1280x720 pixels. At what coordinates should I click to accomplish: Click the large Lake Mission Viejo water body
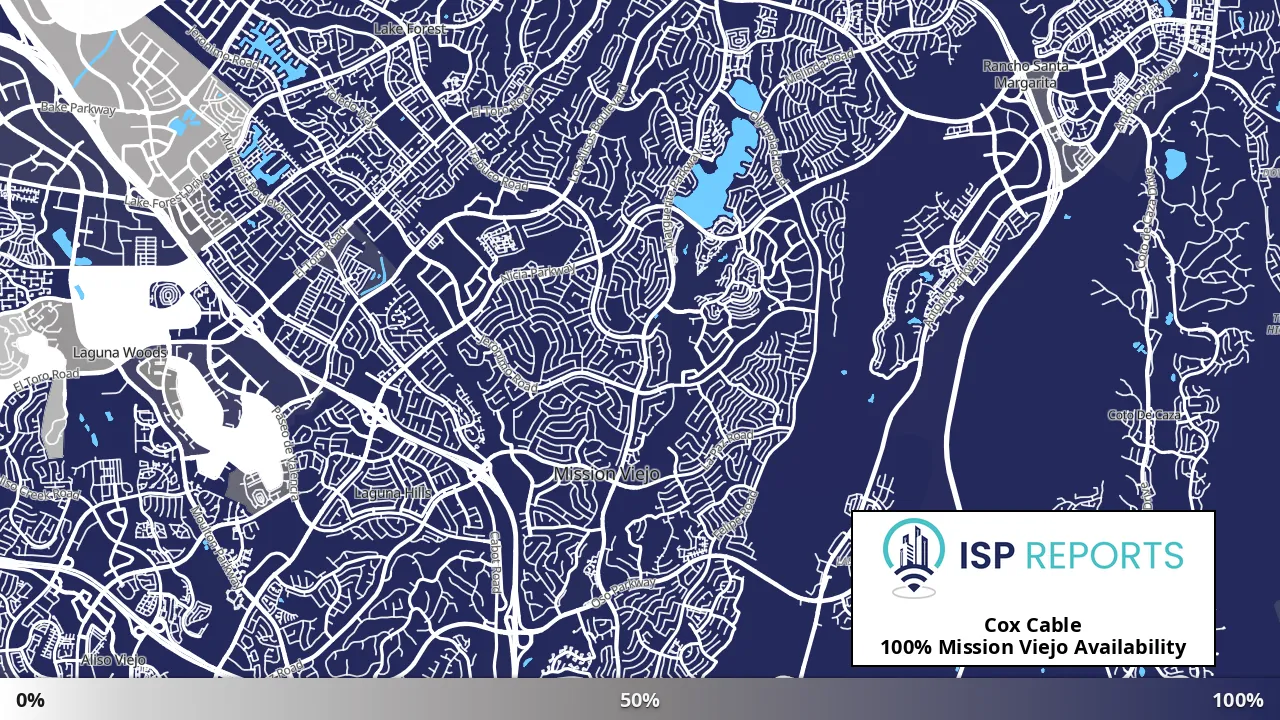point(716,175)
